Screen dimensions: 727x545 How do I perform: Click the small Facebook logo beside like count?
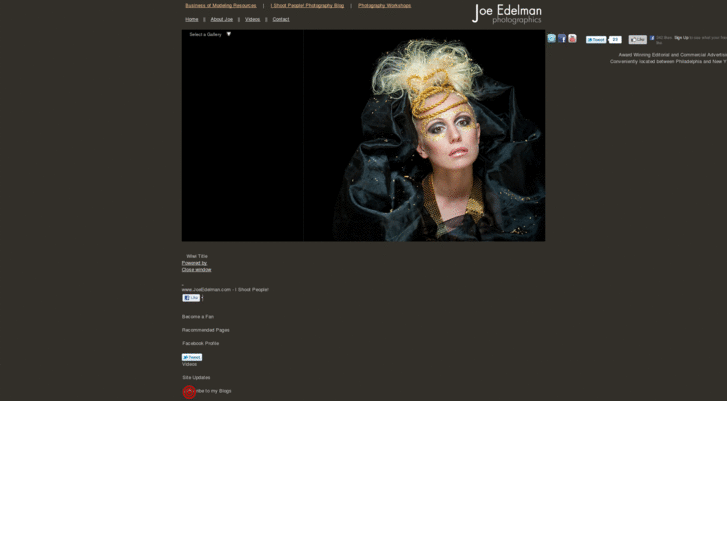coord(652,38)
